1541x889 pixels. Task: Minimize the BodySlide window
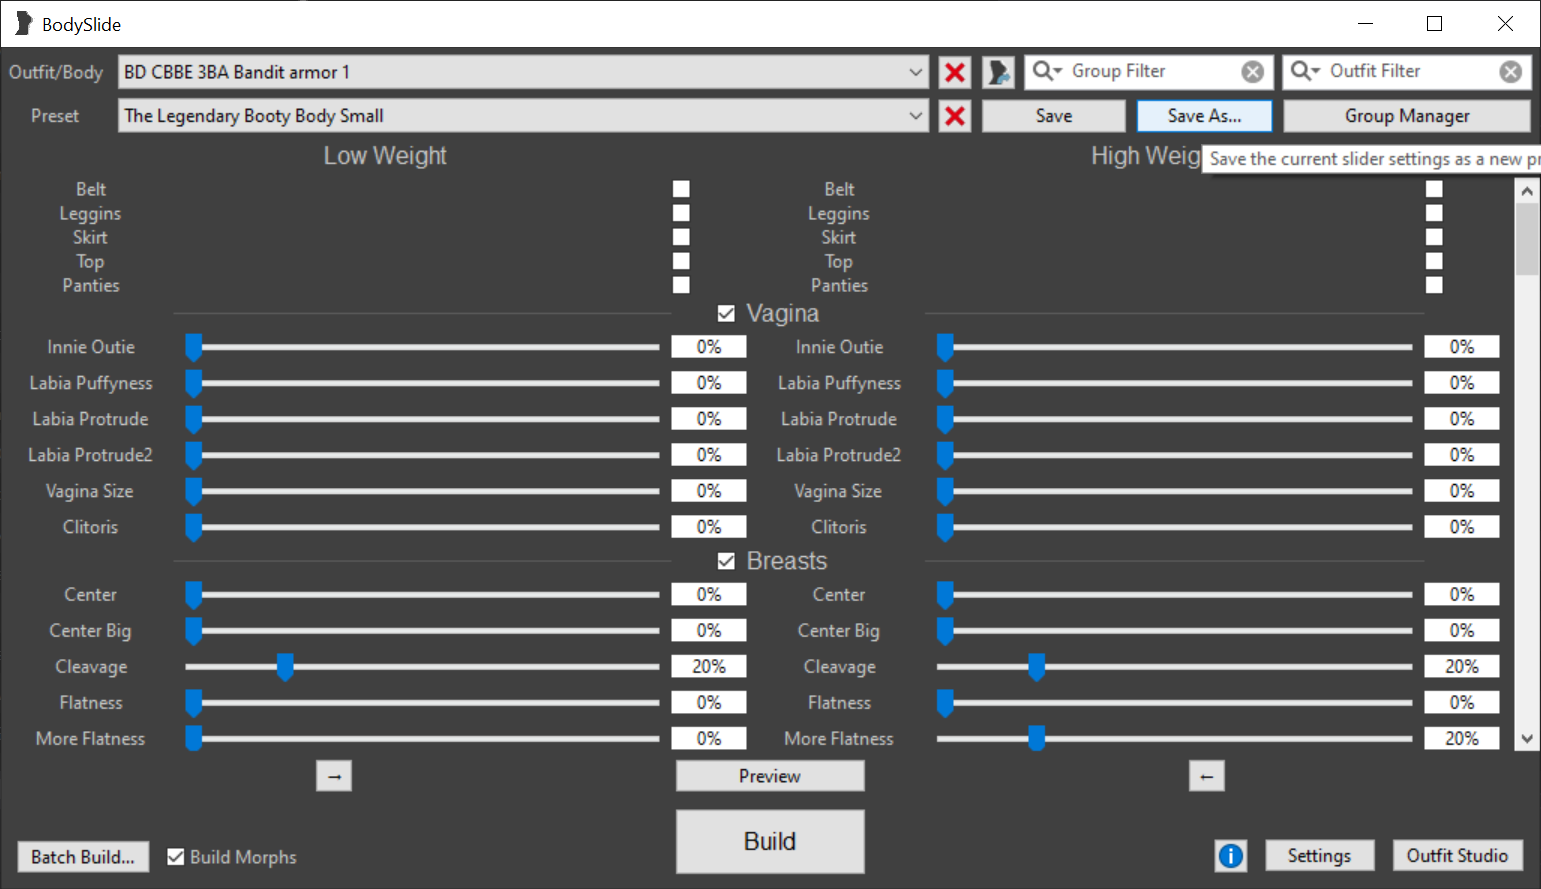(x=1366, y=24)
